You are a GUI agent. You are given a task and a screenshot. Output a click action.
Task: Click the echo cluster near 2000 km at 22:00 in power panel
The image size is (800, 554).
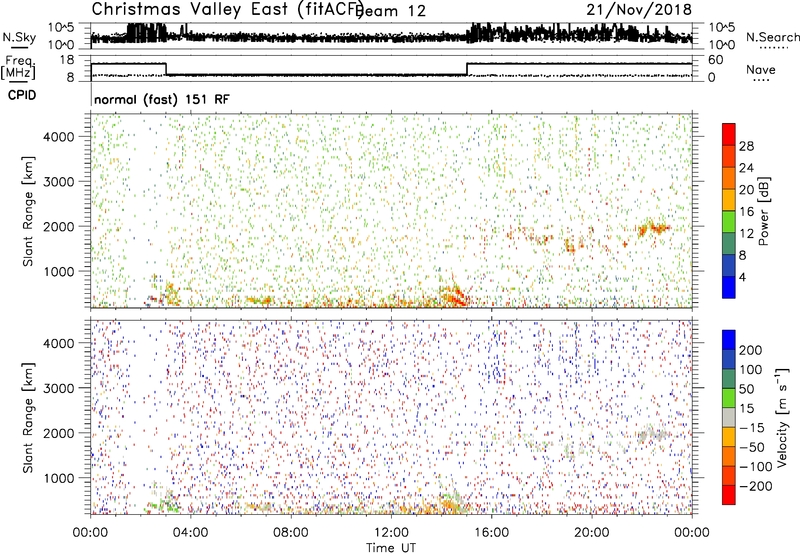654,228
